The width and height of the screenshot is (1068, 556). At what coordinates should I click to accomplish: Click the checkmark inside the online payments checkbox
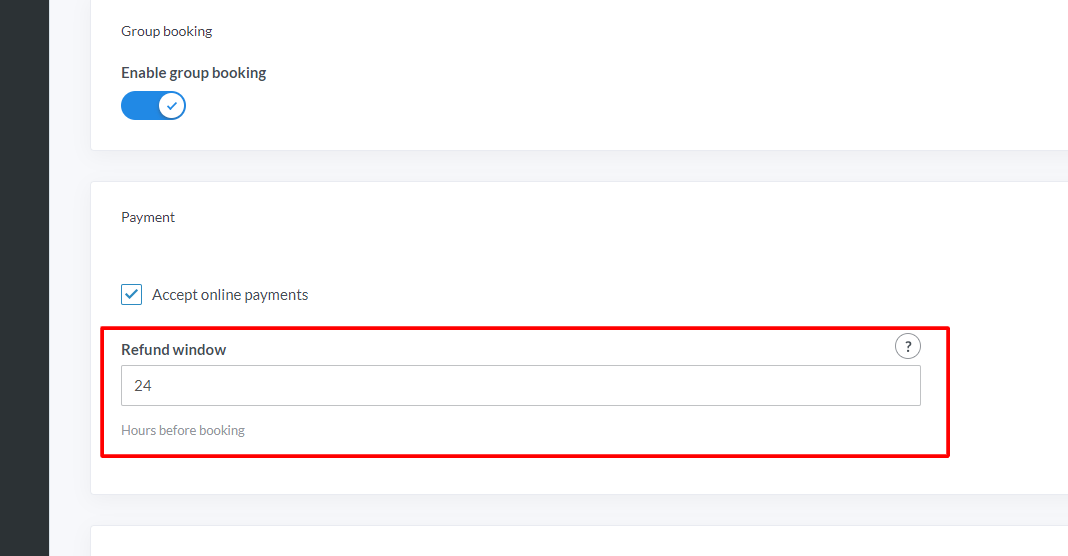pos(132,295)
